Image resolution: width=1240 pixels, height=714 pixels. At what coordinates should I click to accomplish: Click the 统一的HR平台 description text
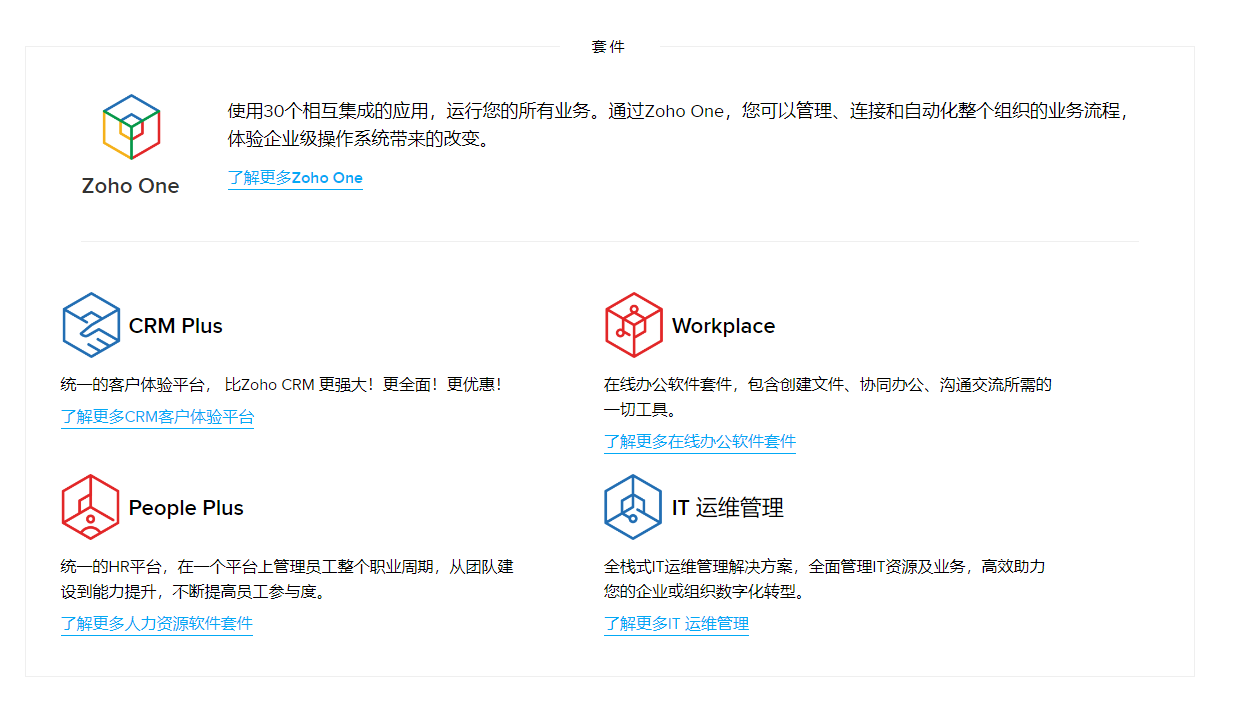(x=287, y=579)
